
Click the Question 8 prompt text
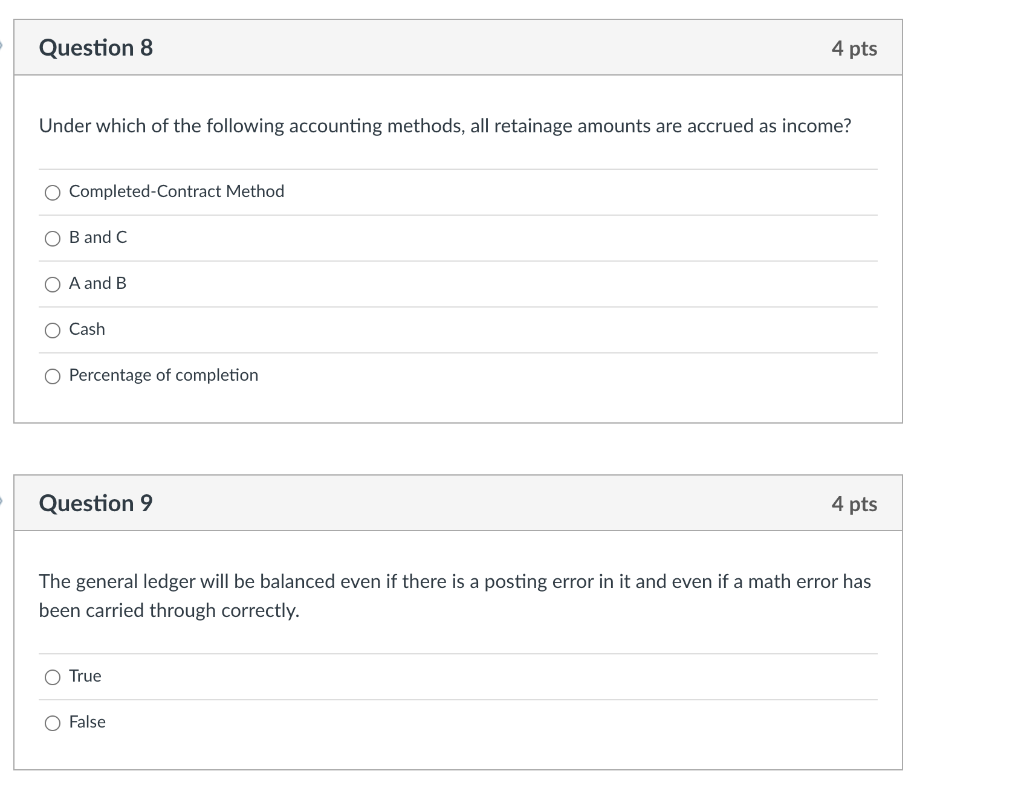[445, 126]
